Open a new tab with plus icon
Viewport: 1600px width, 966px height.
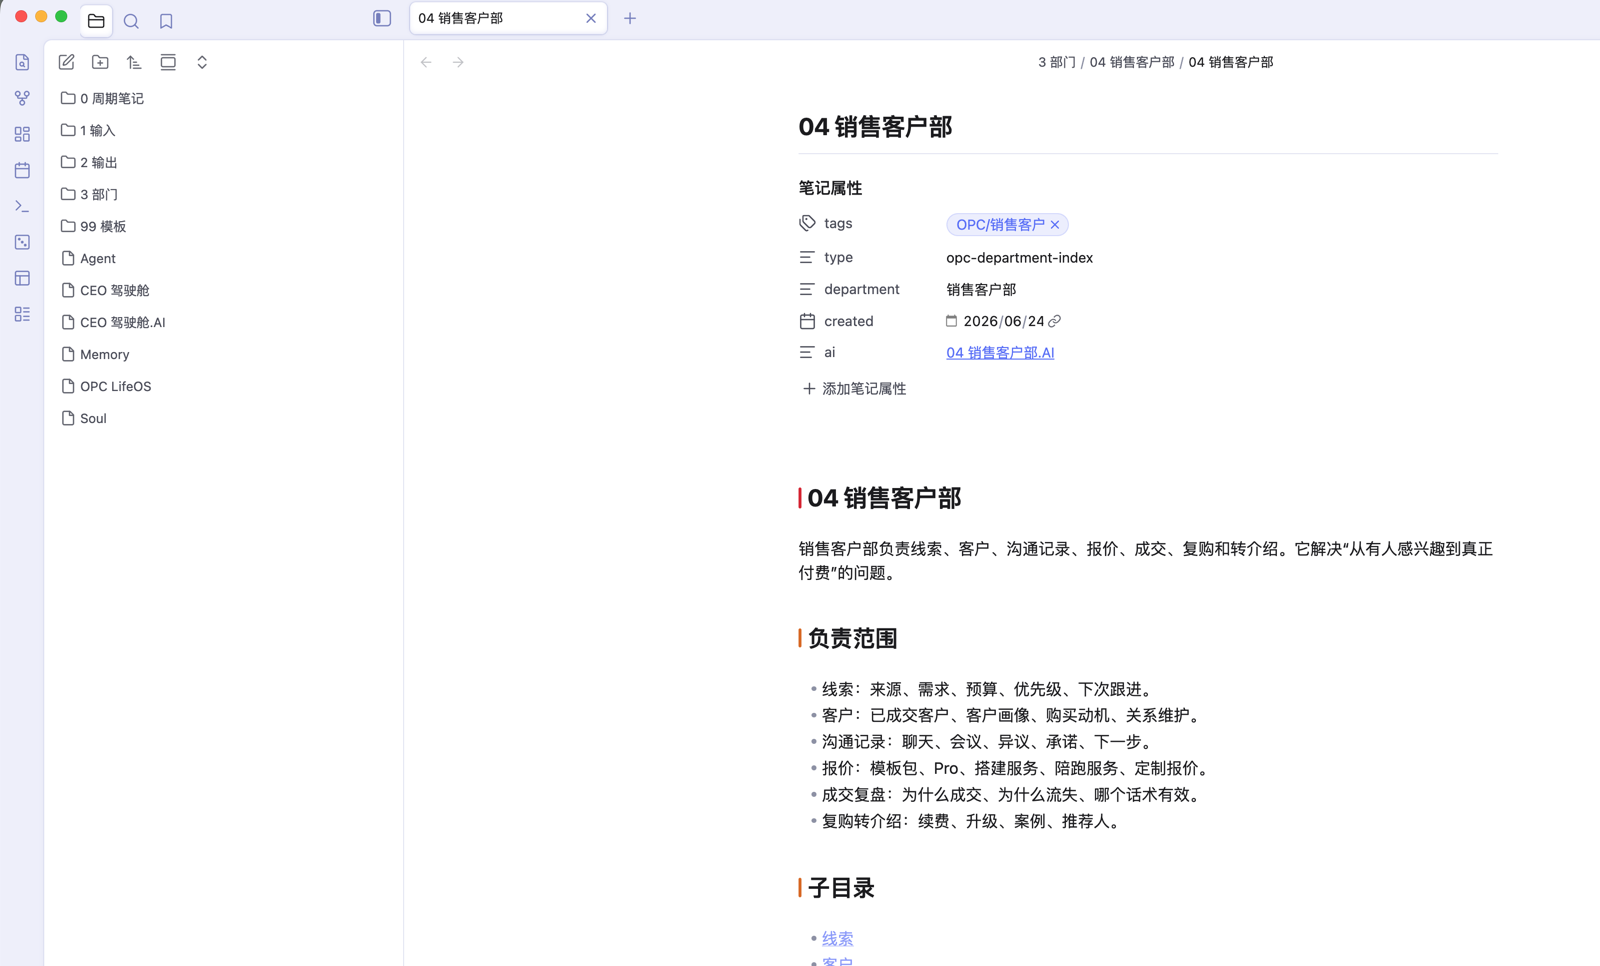coord(630,18)
